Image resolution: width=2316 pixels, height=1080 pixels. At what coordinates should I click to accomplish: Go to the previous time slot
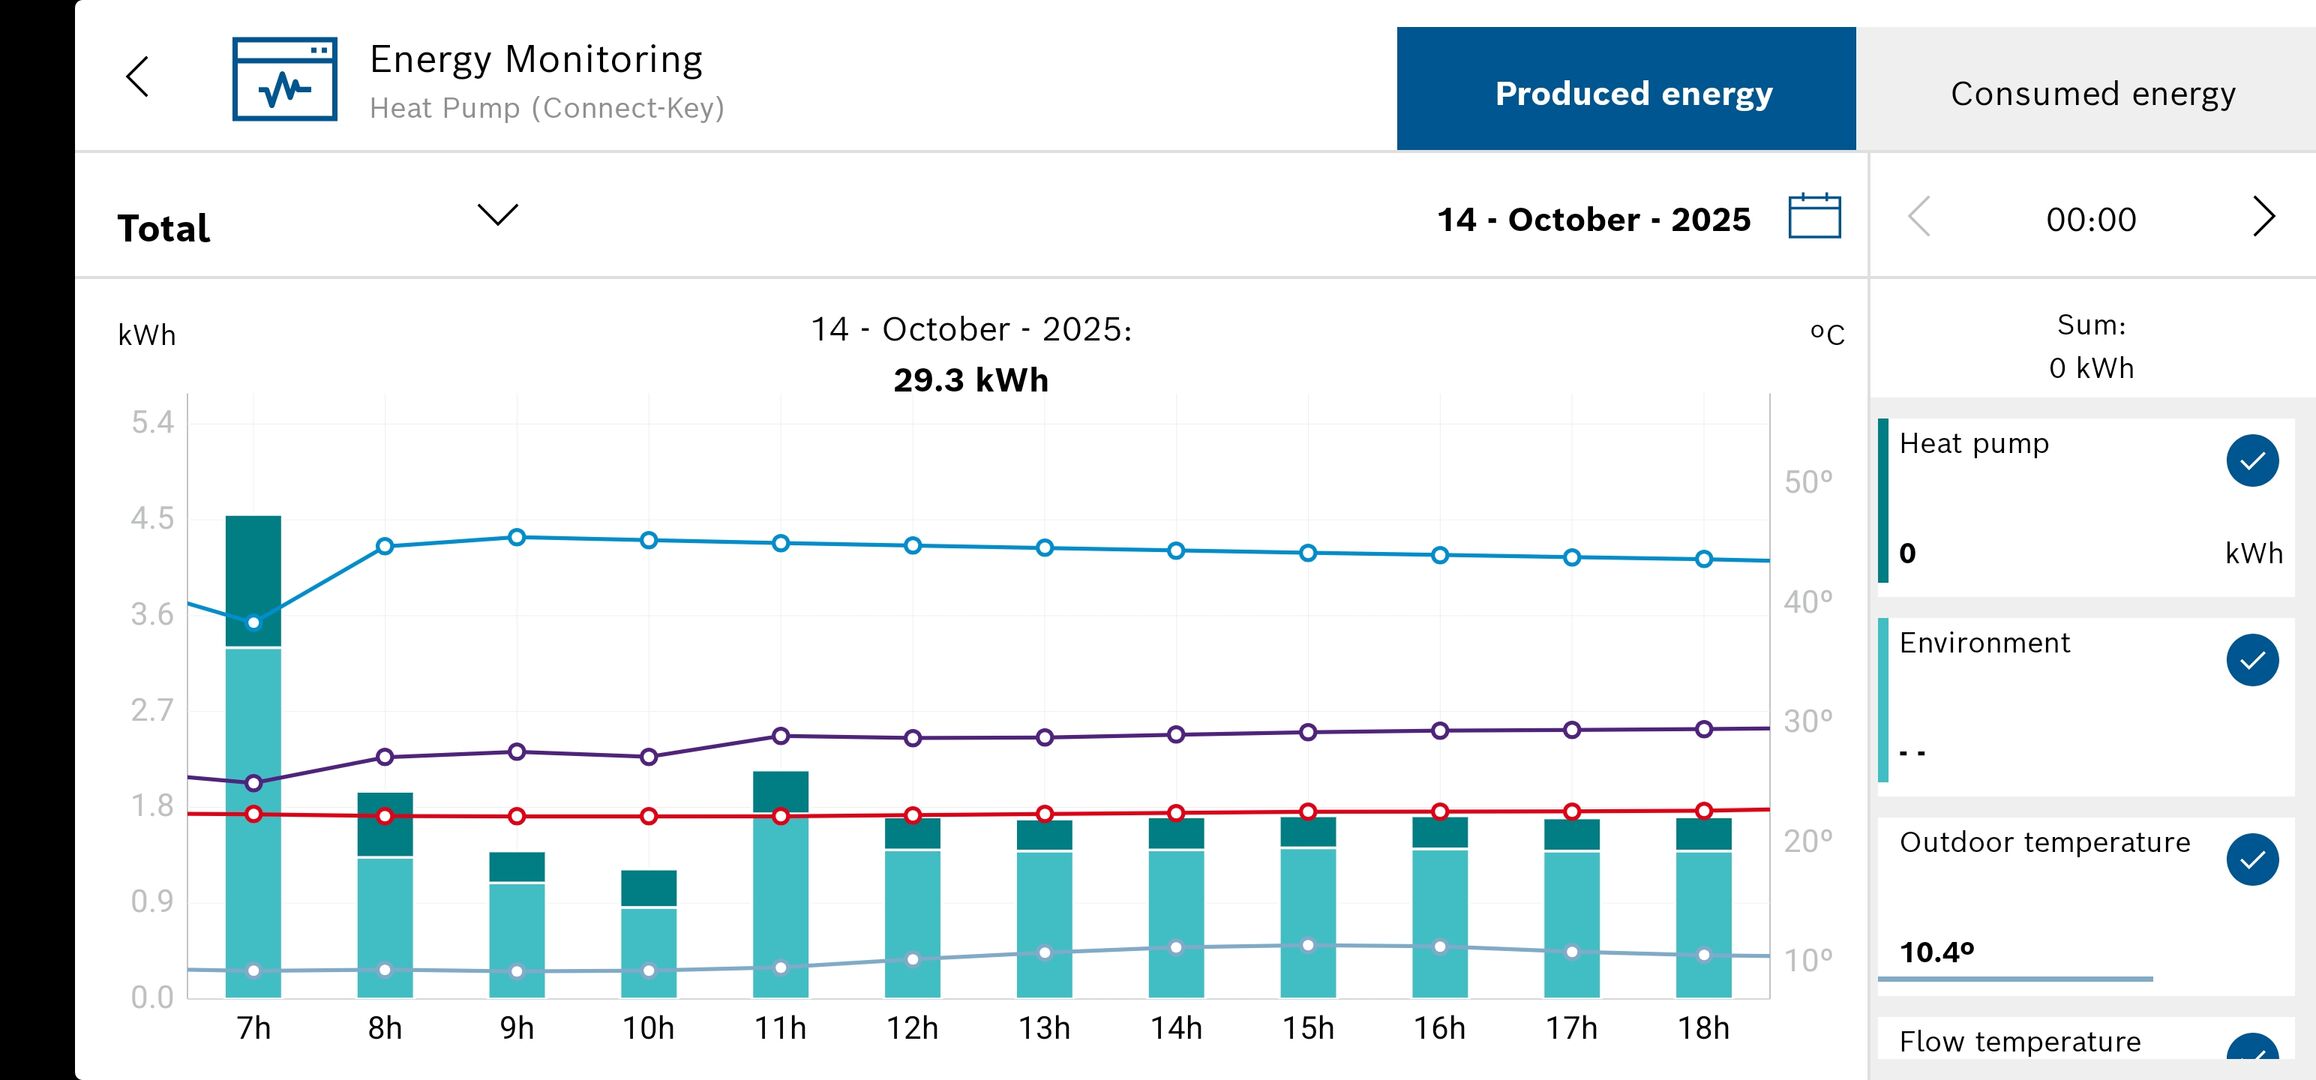[1919, 217]
